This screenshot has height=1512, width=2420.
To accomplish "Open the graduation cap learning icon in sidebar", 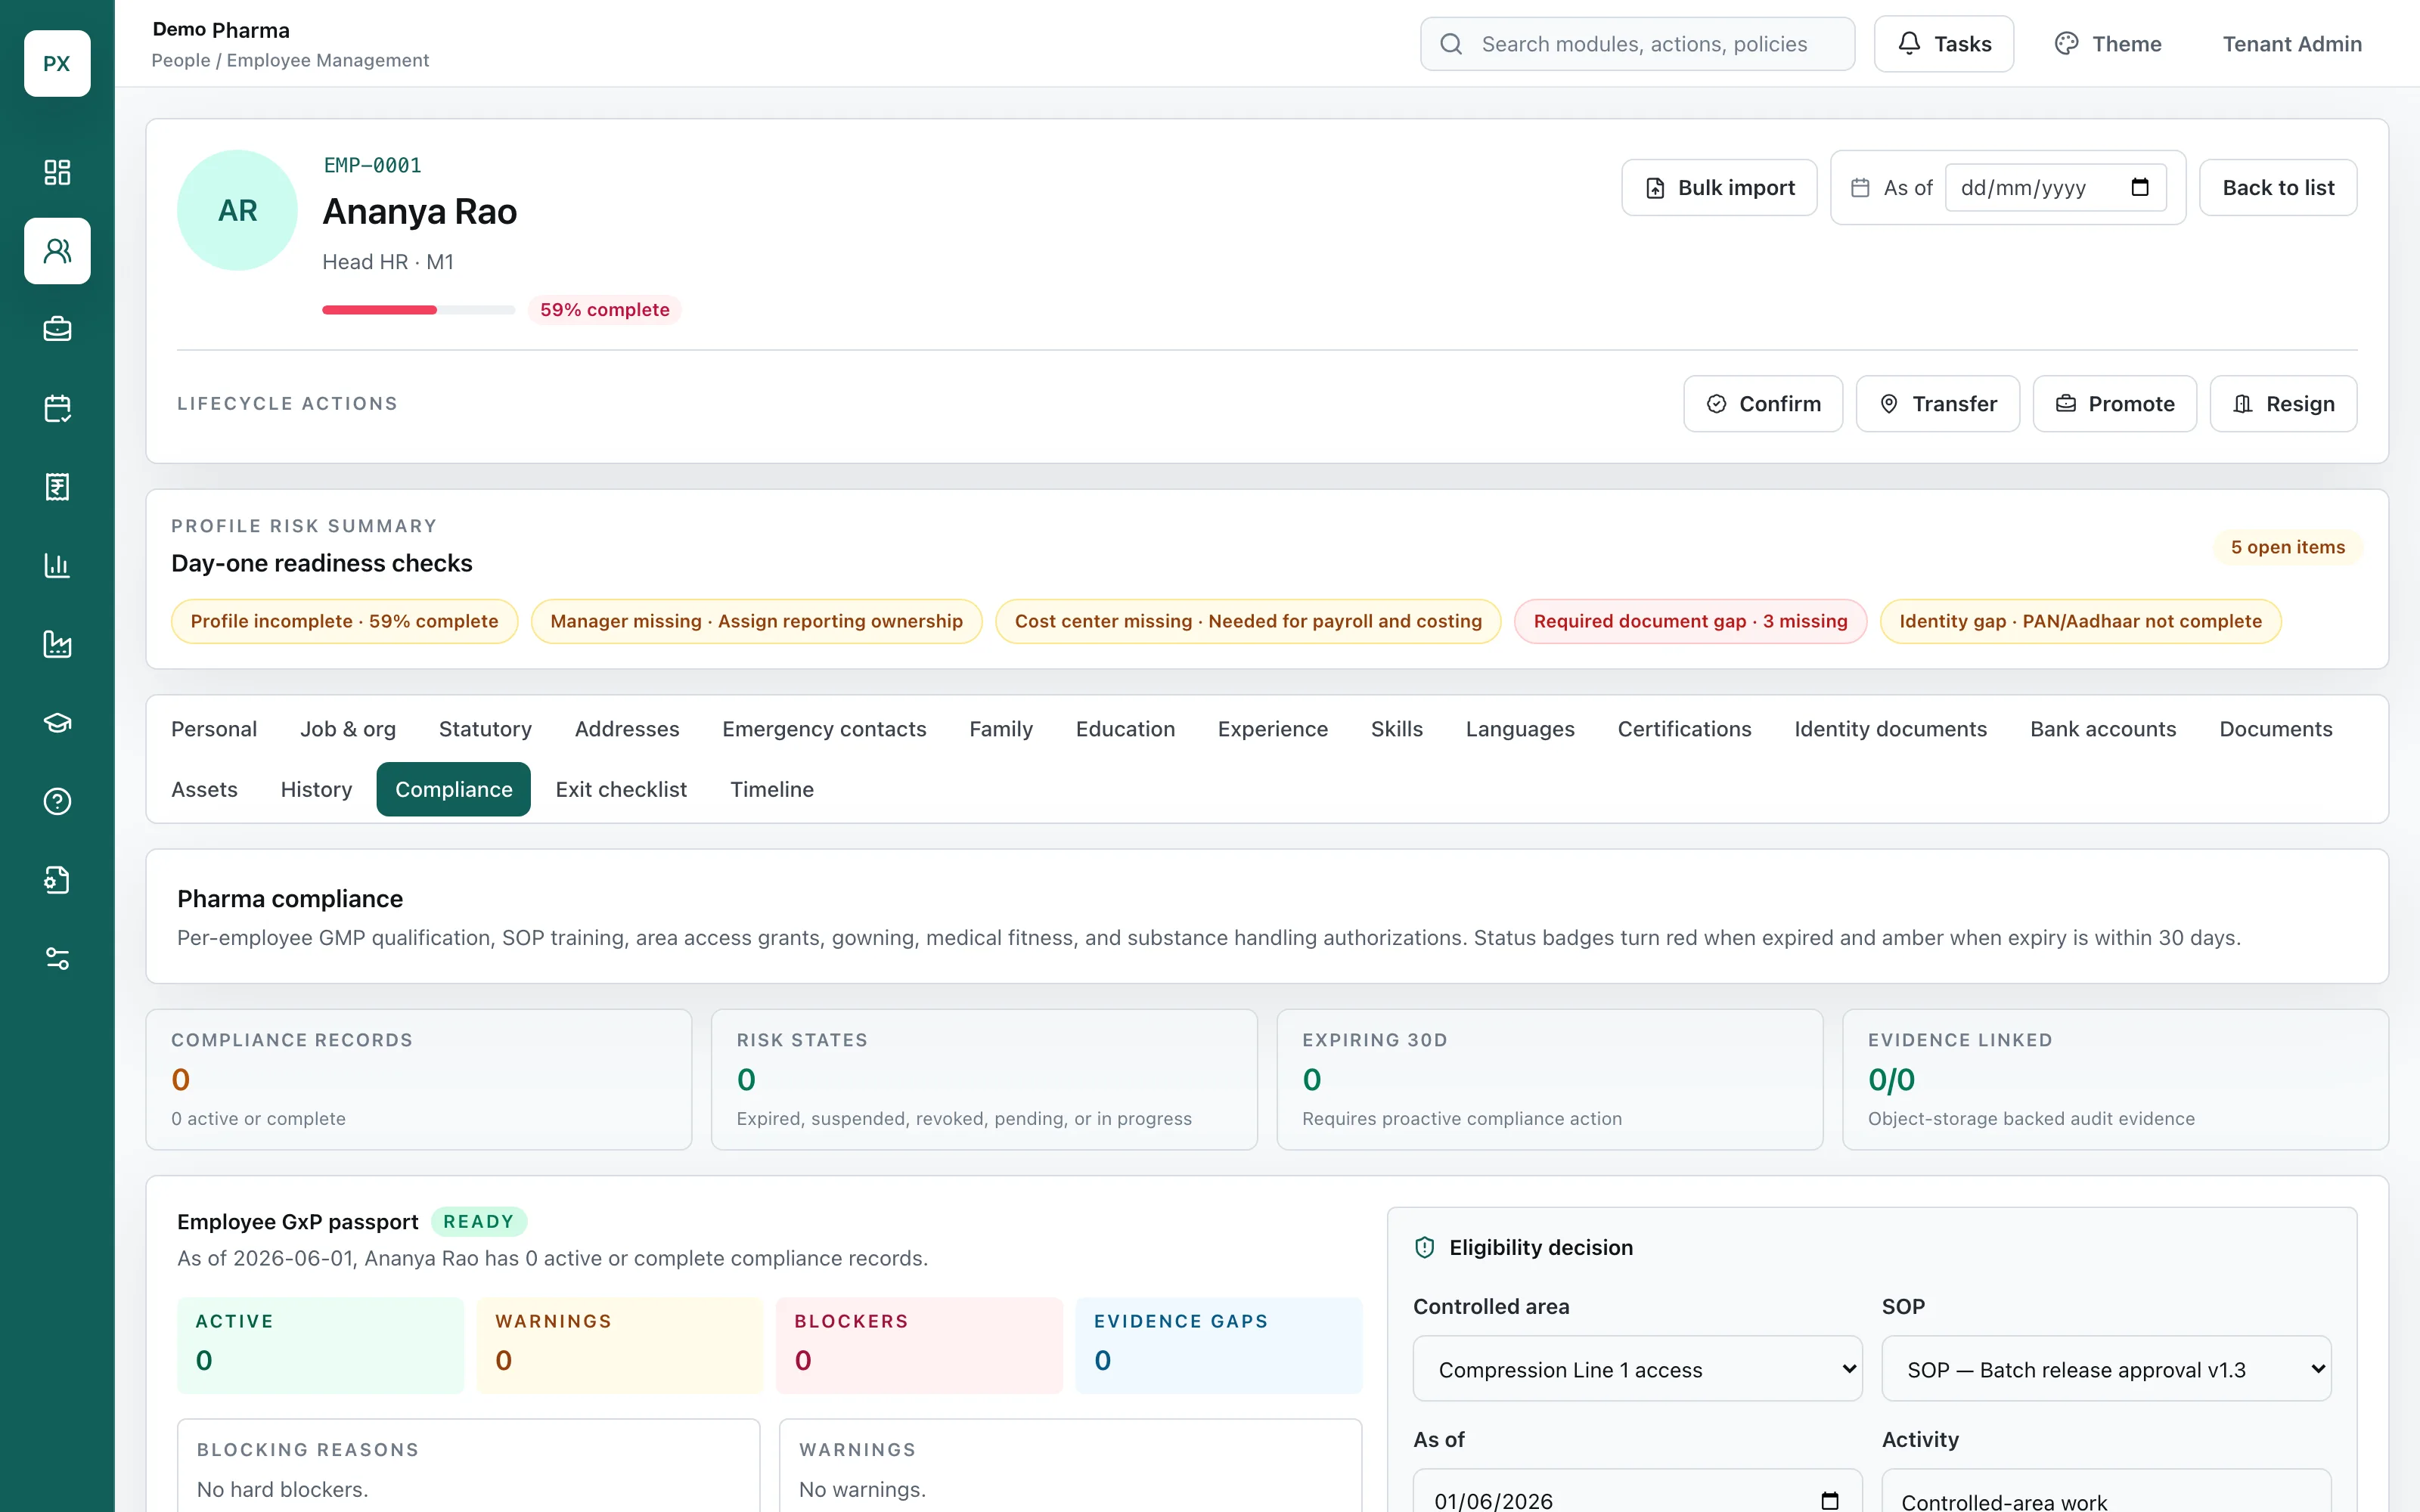I will tap(57, 723).
